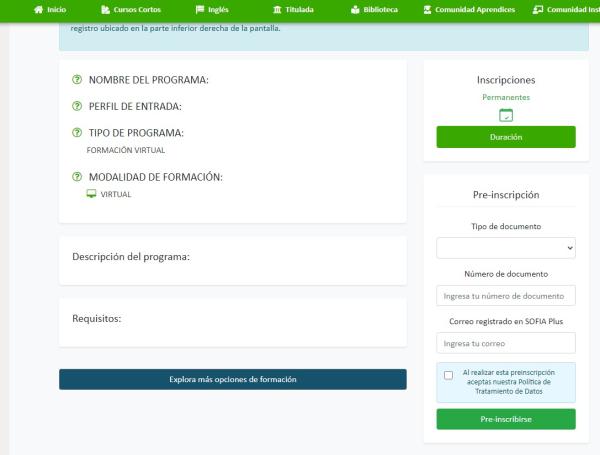Accept the data treatment policy checkbox
This screenshot has width=600, height=455.
[448, 376]
